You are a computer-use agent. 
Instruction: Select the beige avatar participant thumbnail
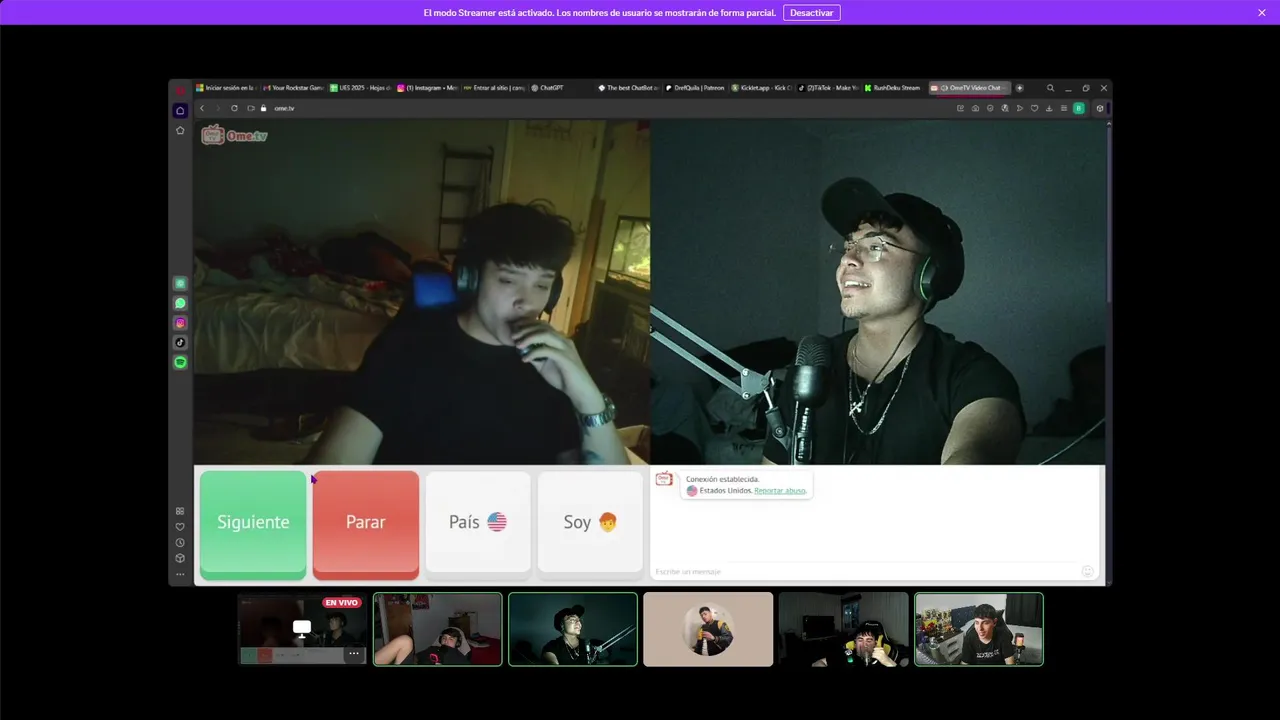708,629
